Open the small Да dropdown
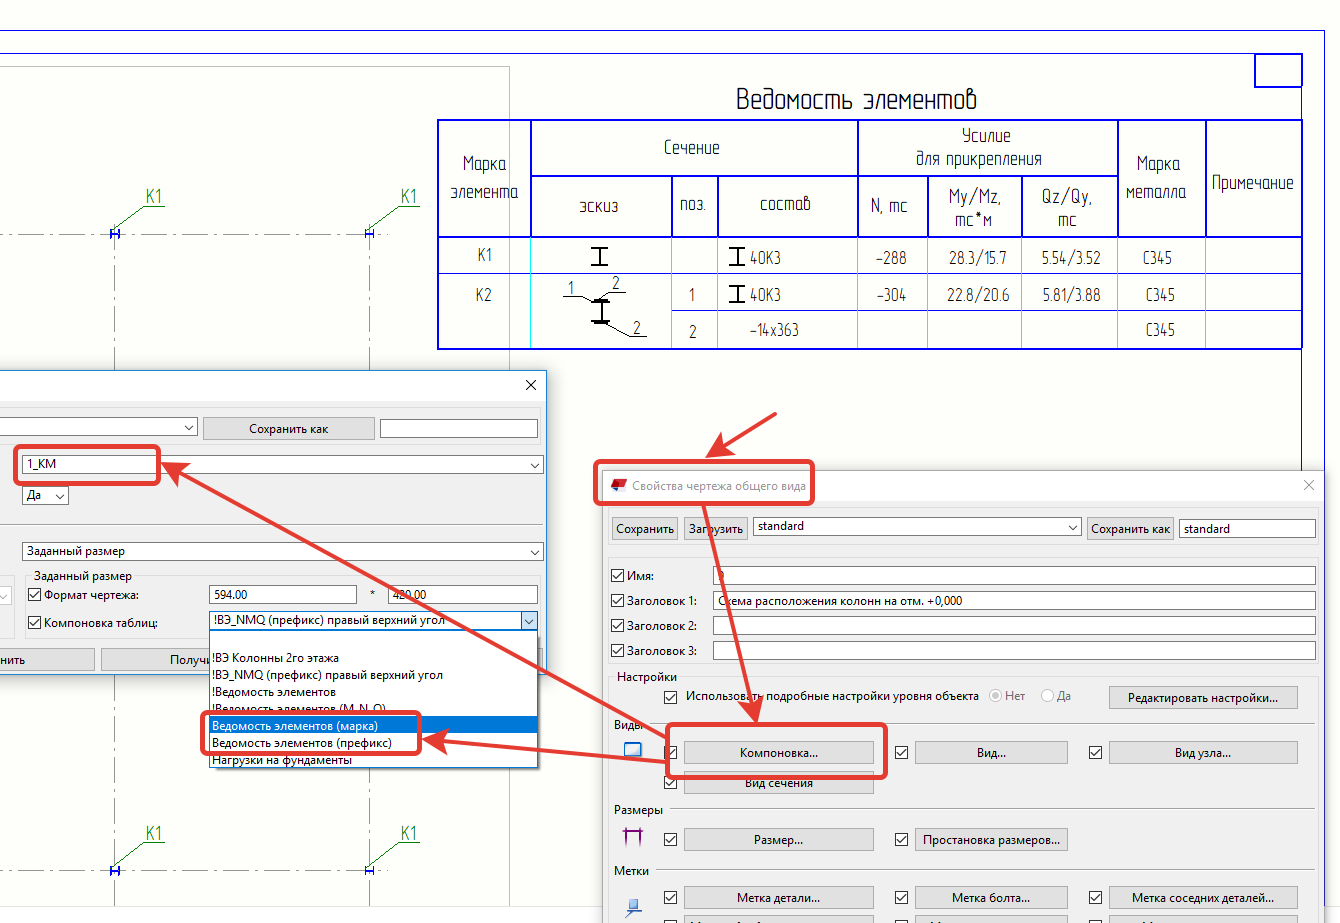 (59, 496)
